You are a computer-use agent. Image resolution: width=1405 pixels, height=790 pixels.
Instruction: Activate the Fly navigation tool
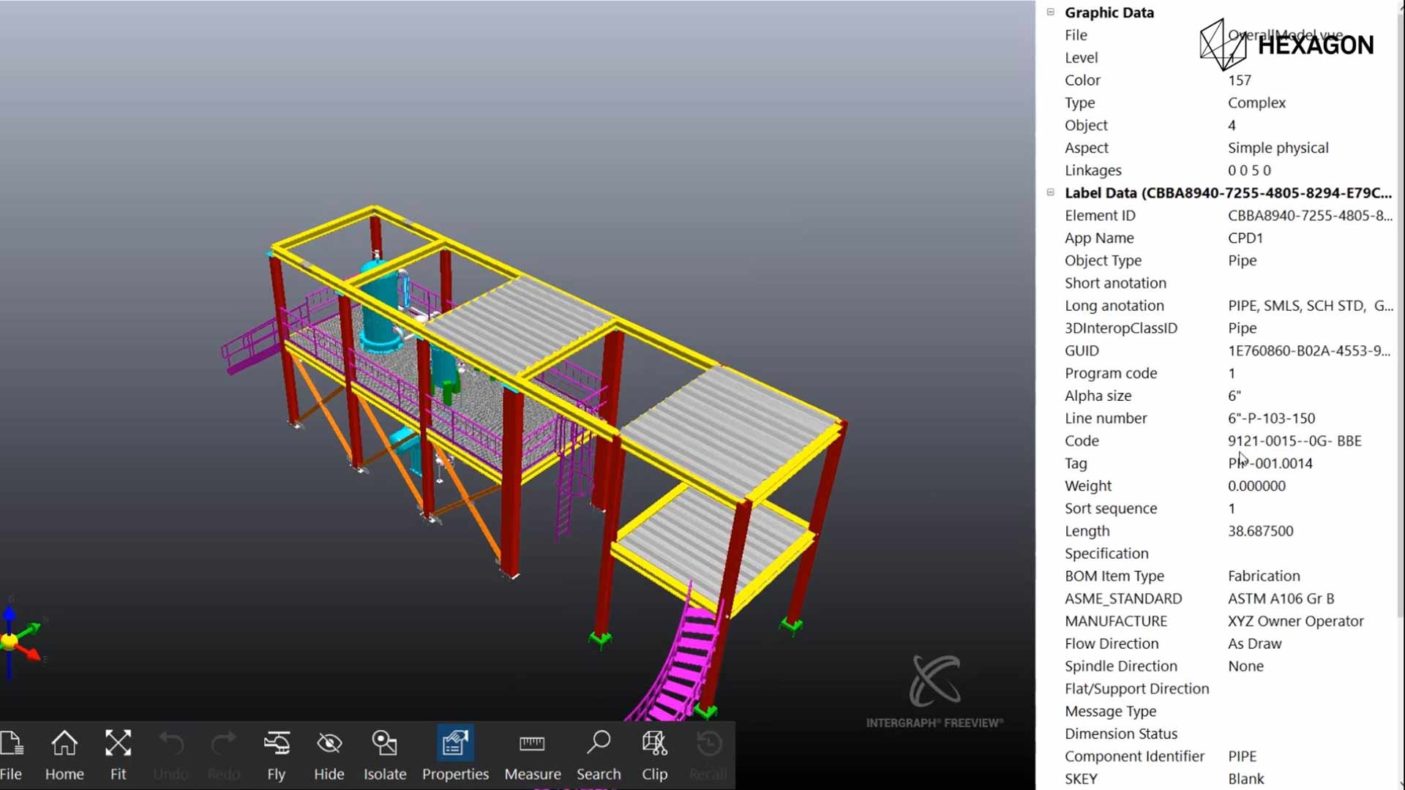[x=276, y=745]
